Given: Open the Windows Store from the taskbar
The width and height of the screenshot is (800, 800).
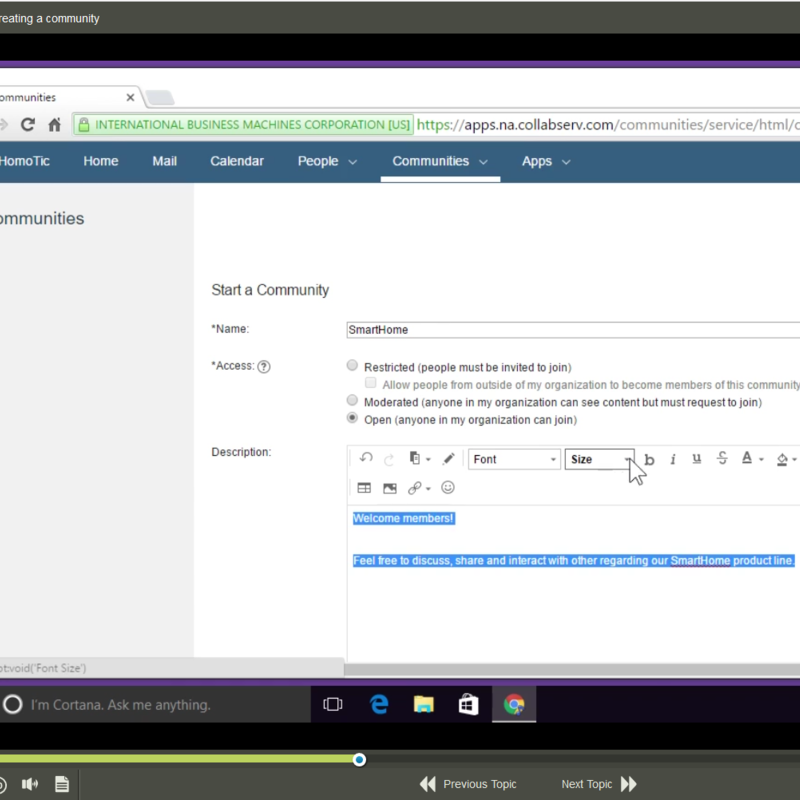Looking at the screenshot, I should point(468,705).
